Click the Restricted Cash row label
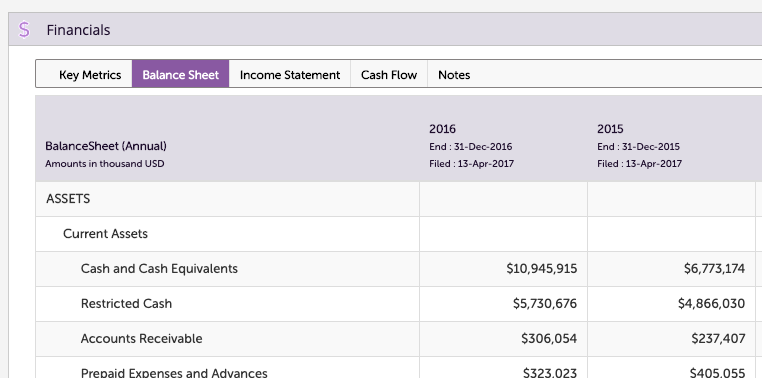Image resolution: width=762 pixels, height=378 pixels. point(126,304)
